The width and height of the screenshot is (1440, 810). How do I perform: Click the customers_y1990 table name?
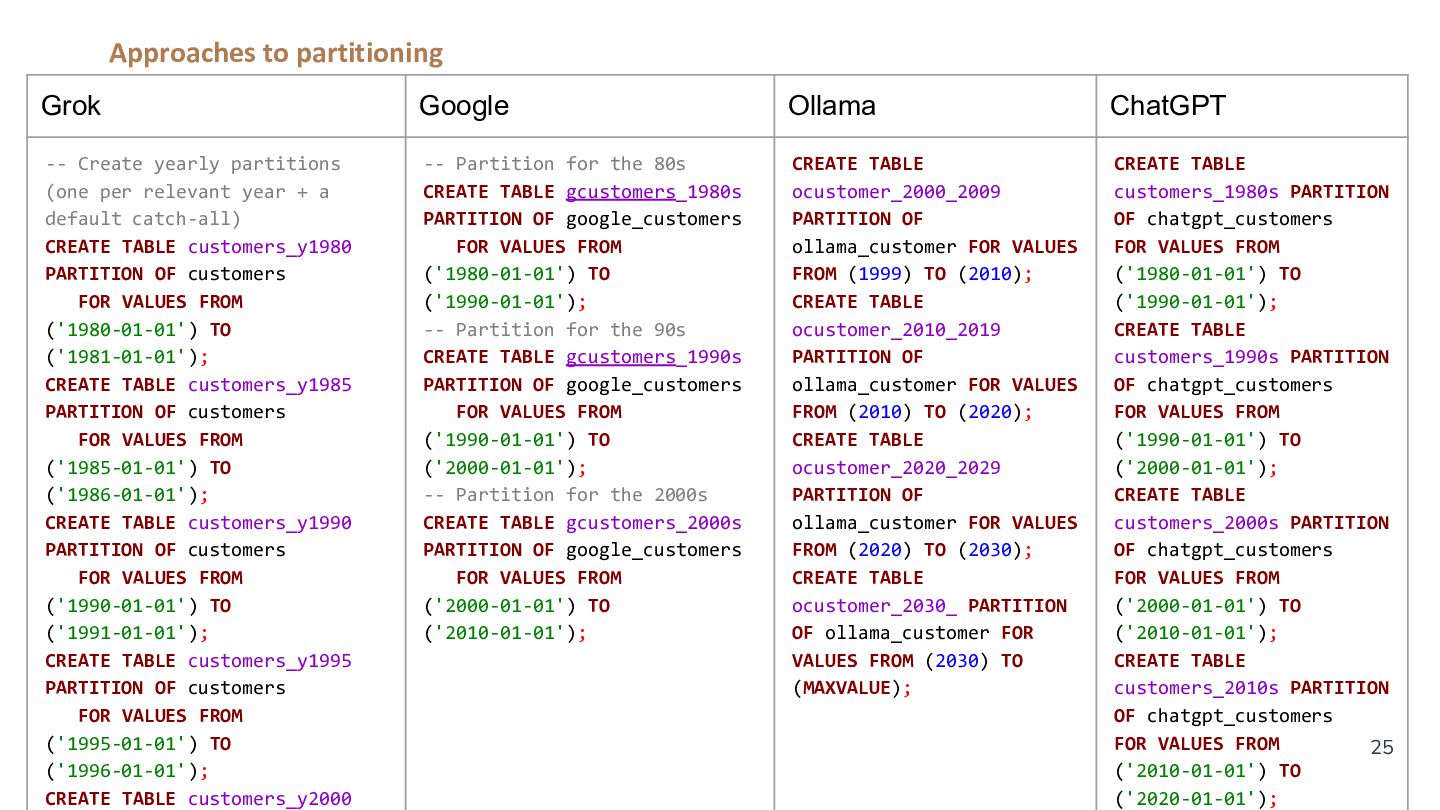point(270,523)
